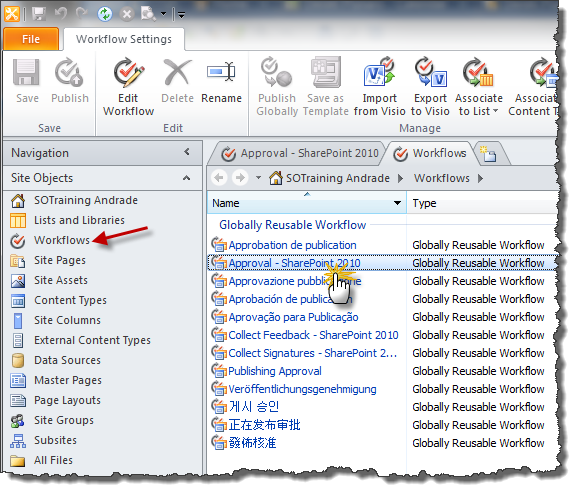
Task: Open Approbation de publication workflow
Action: [x=292, y=245]
